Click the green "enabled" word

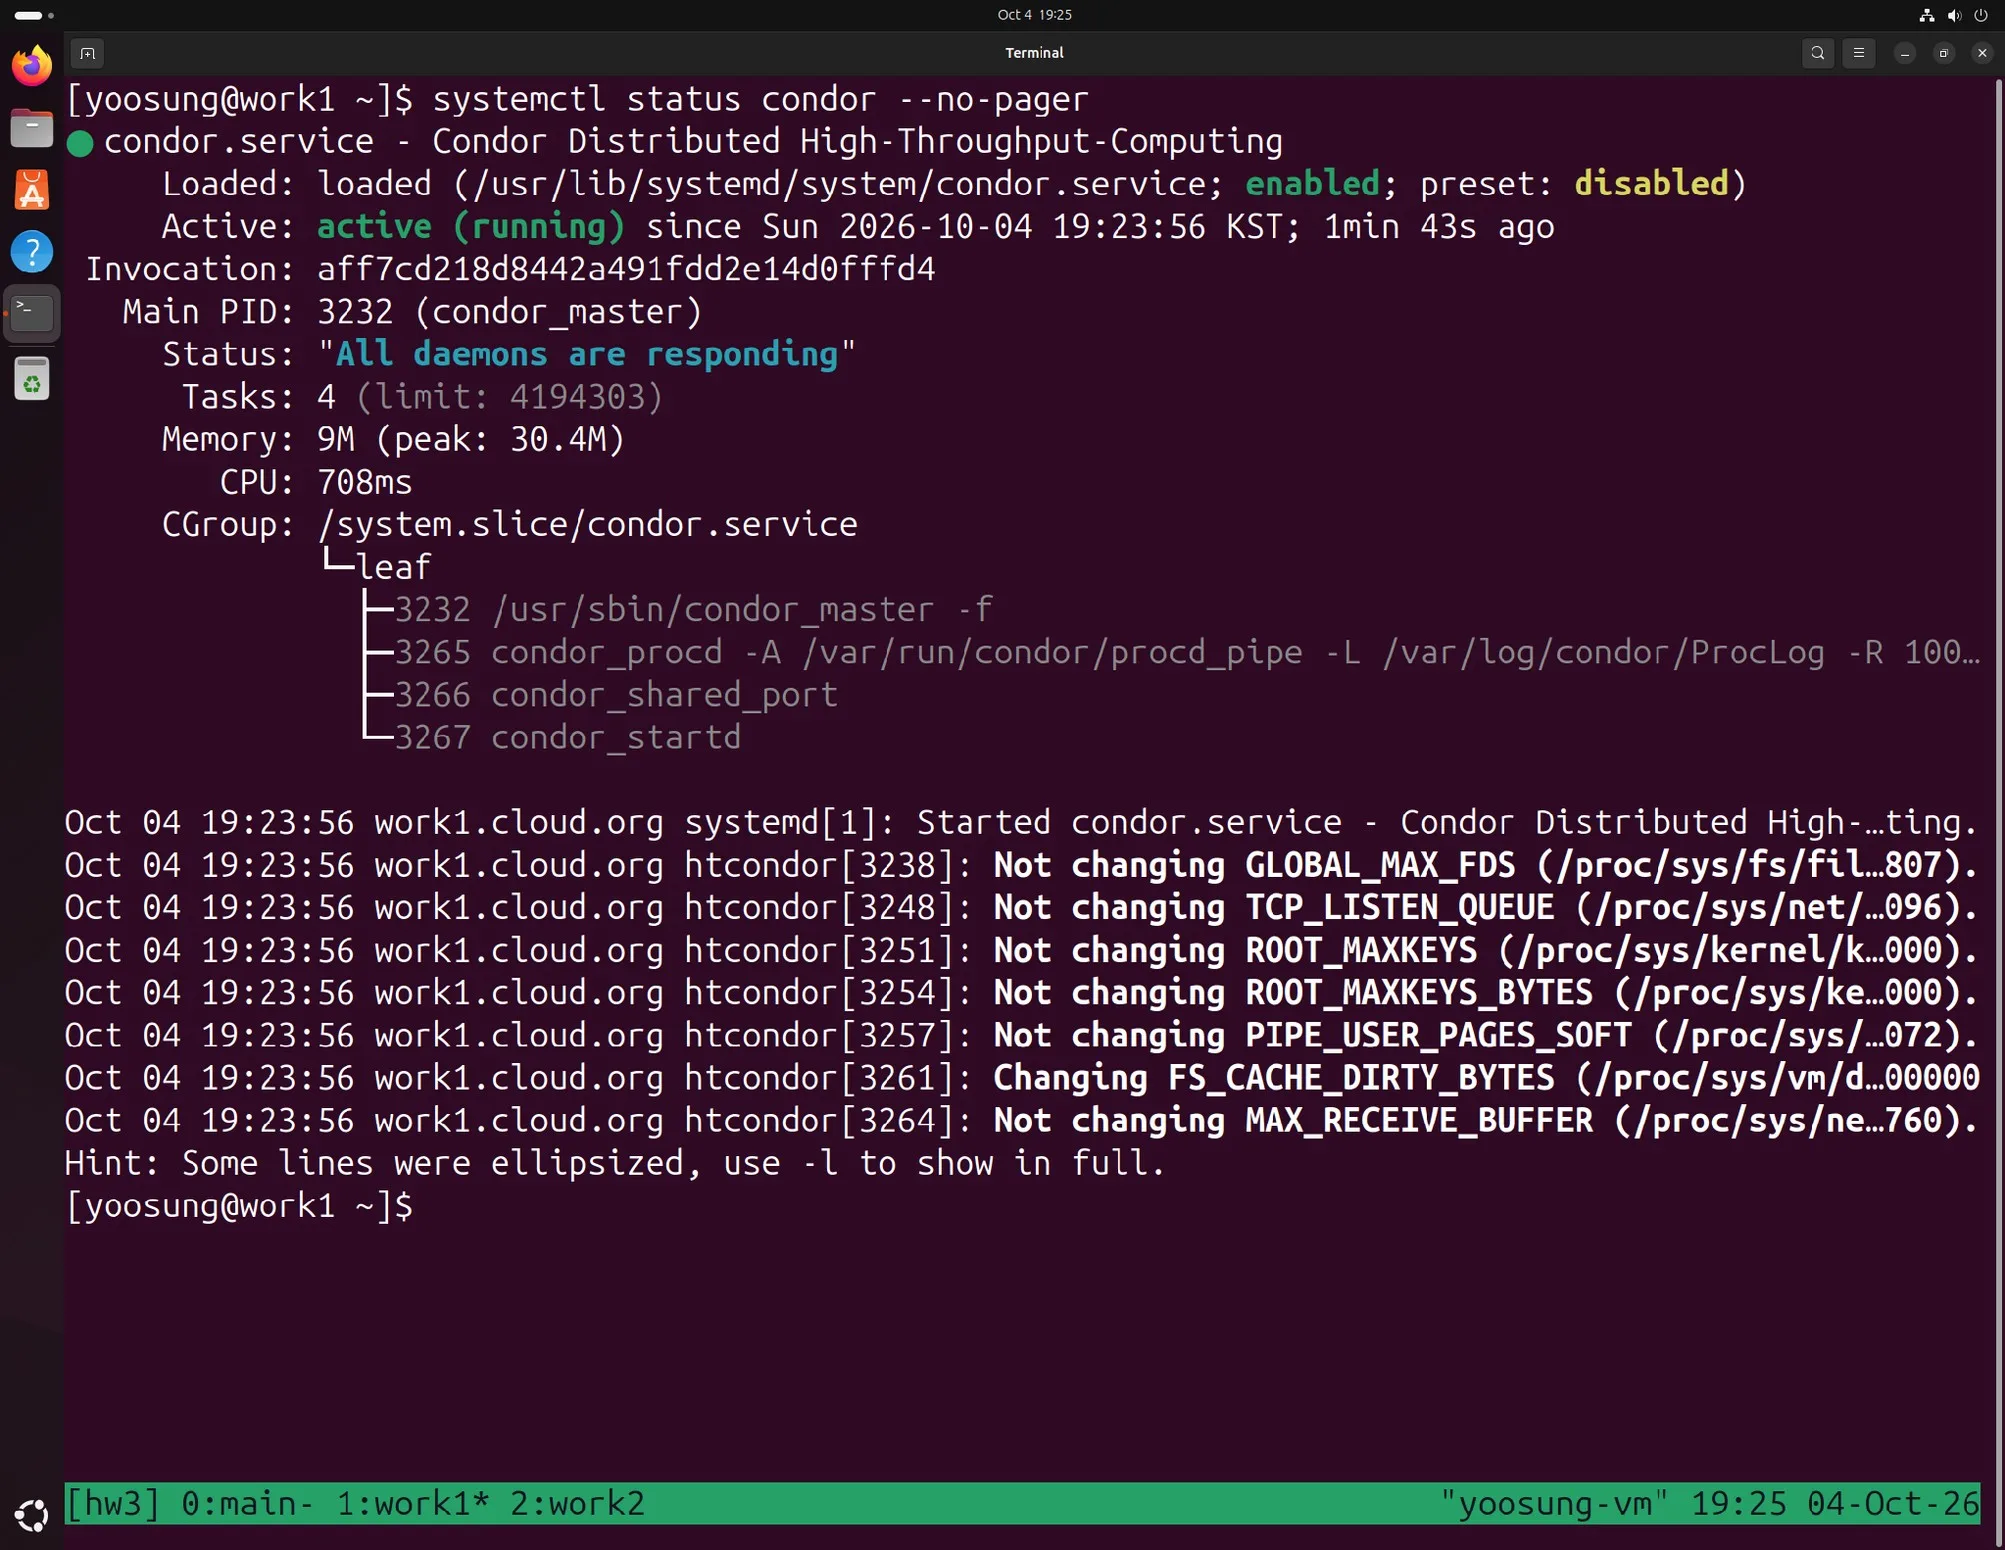pyautogui.click(x=1312, y=183)
